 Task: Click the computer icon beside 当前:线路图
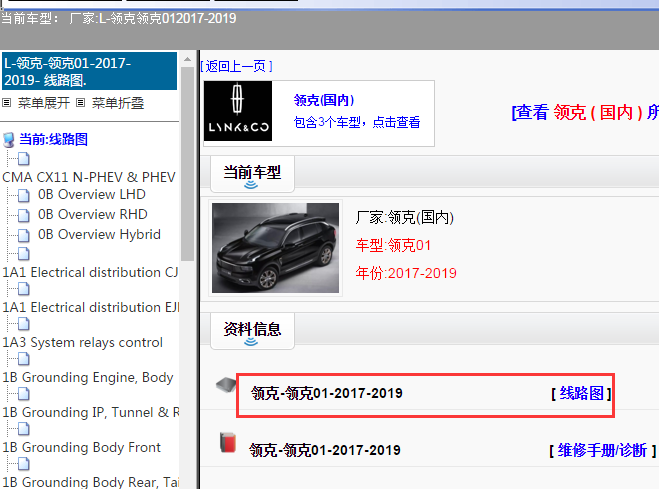point(8,140)
